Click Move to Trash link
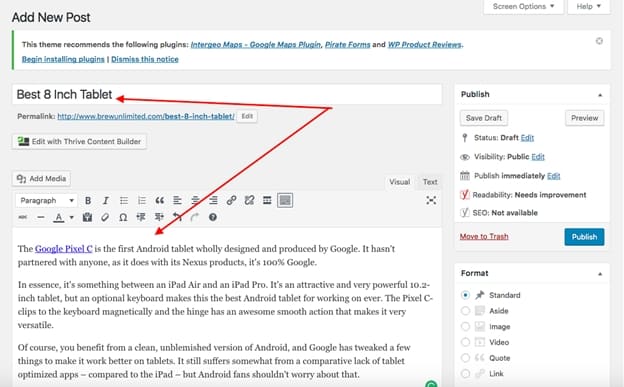Viewport: 624px width, 387px height. (484, 236)
